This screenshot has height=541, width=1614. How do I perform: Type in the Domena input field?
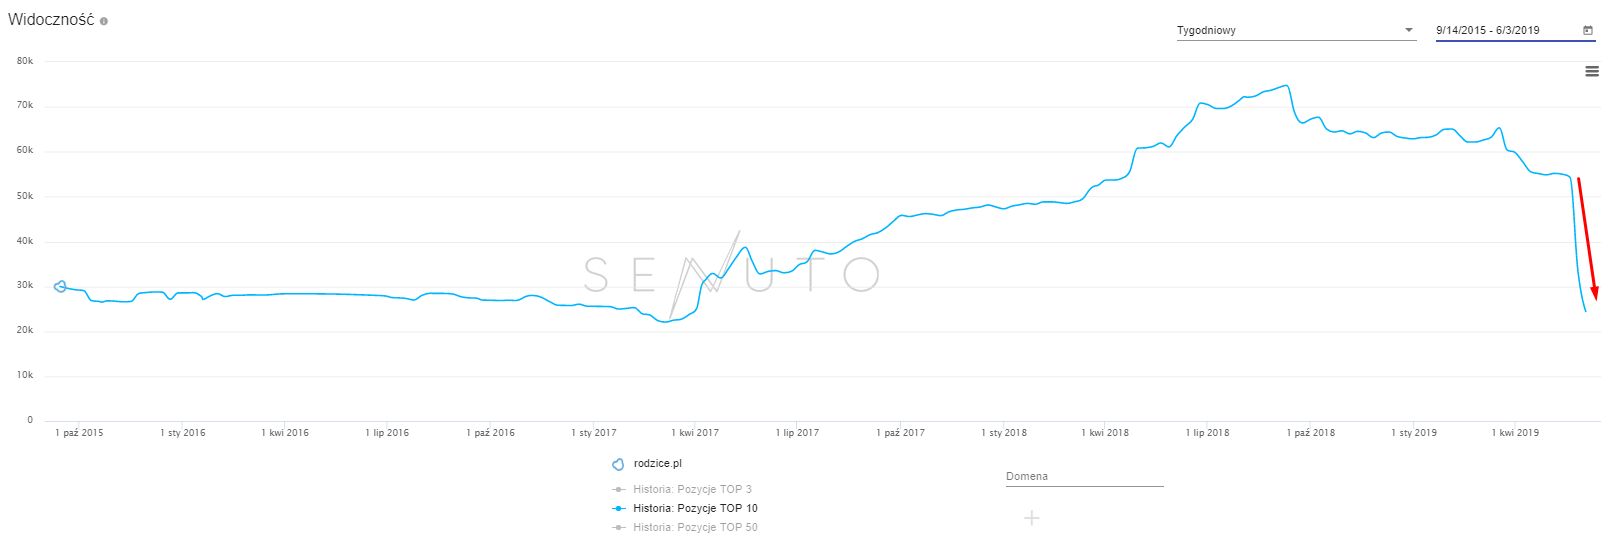pyautogui.click(x=1084, y=477)
